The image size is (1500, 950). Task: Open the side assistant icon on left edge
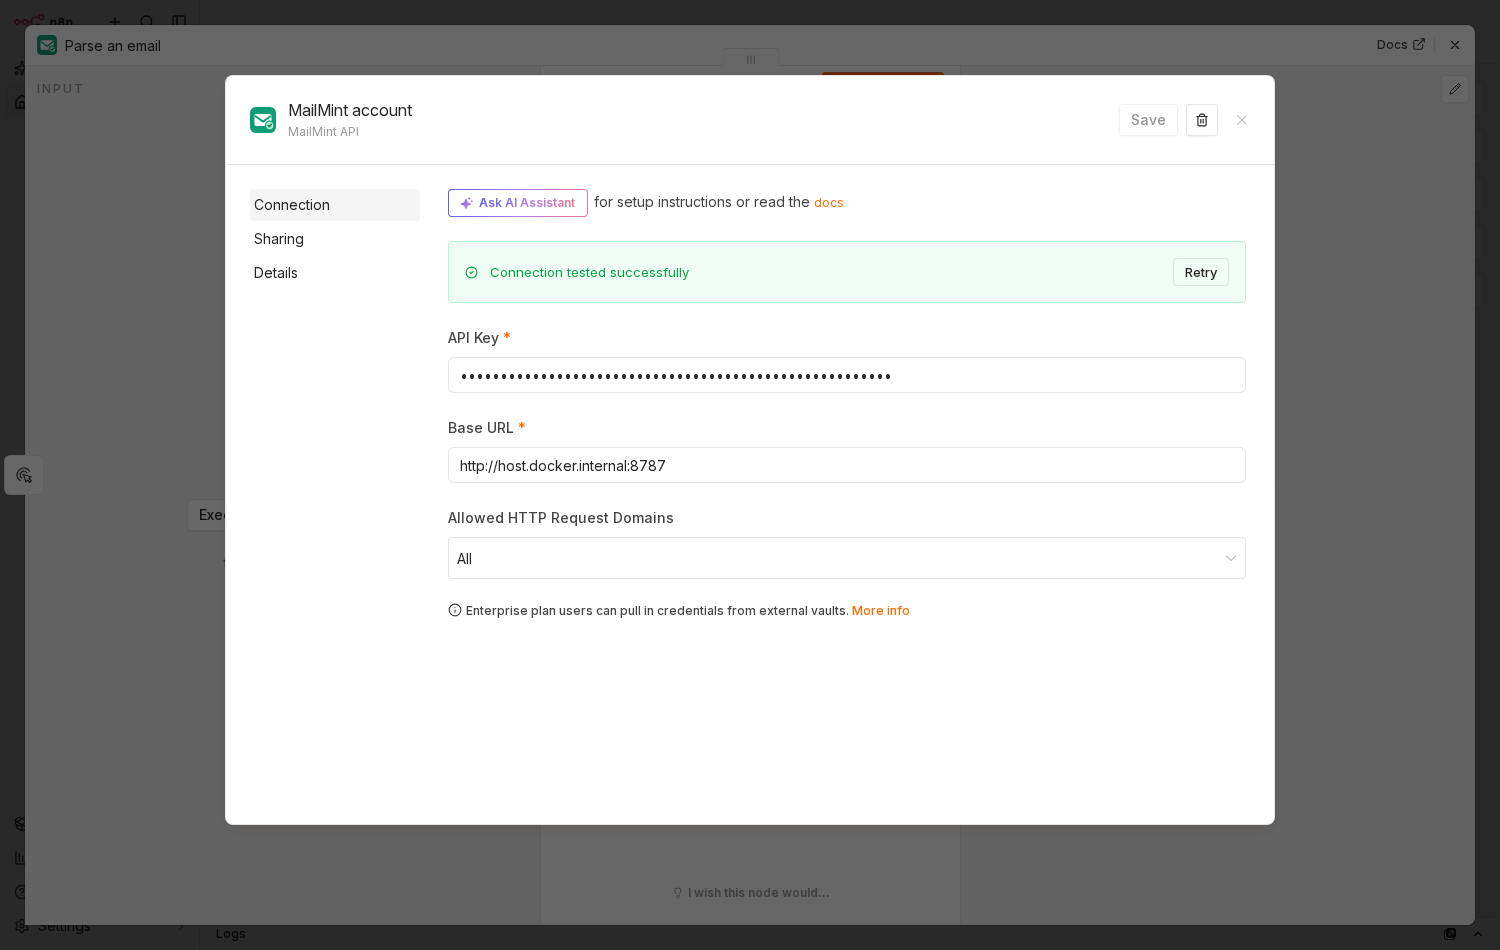24,475
